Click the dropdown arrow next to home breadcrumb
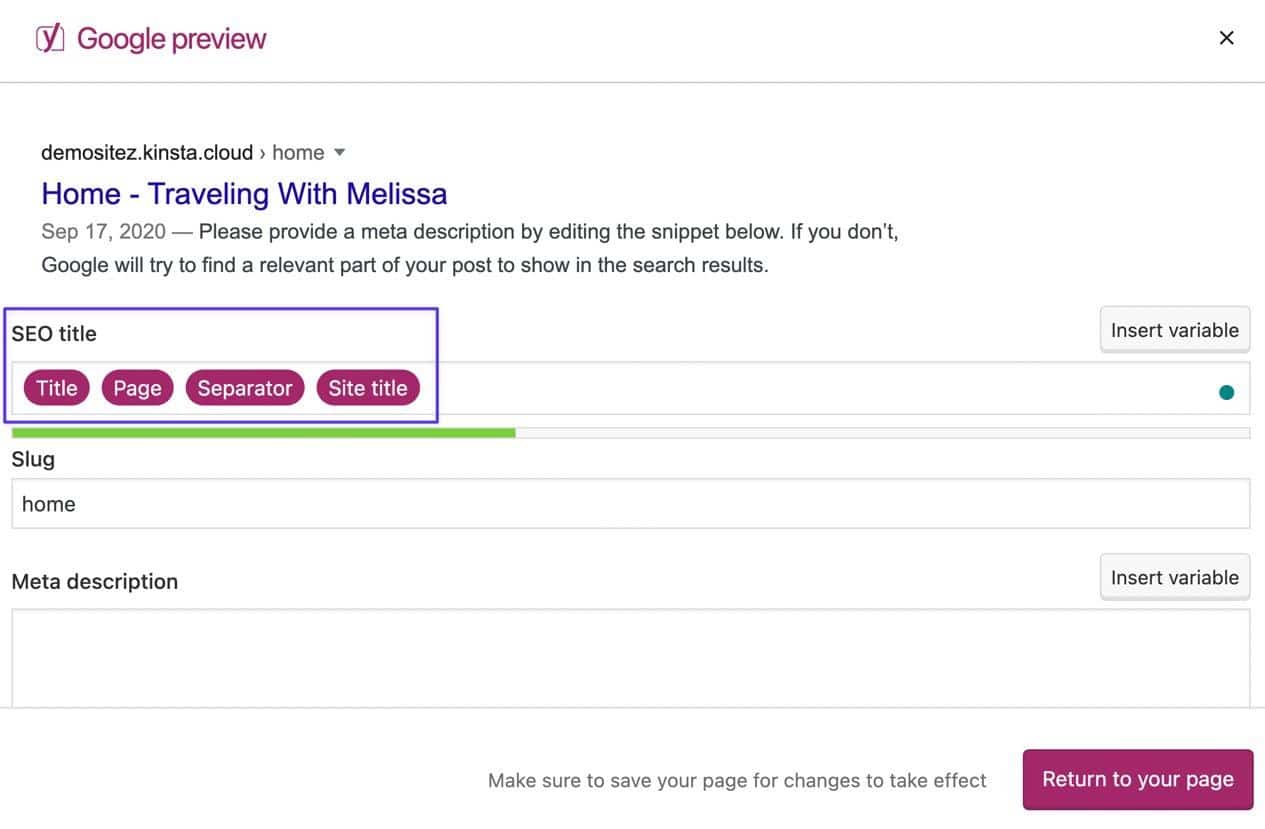1265x829 pixels. [339, 152]
